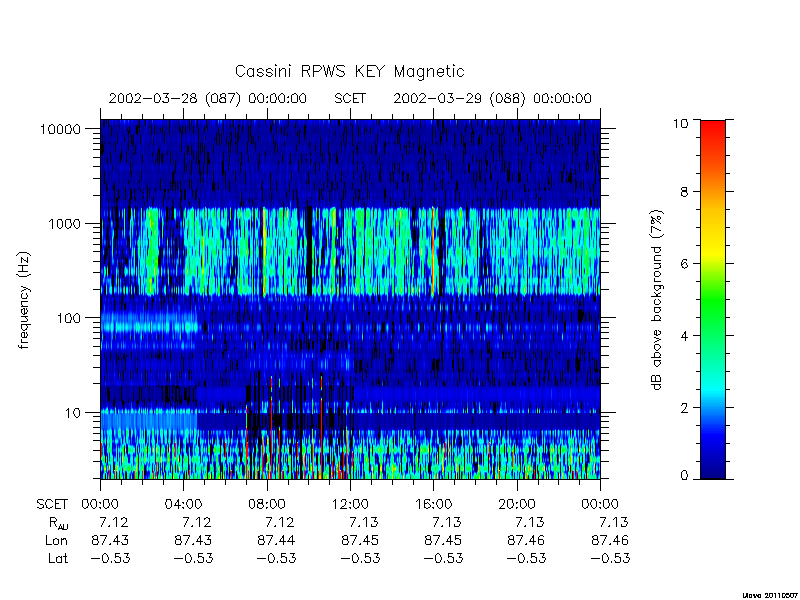Click the 10000 Hz tick label
The image size is (800, 600).
coord(60,129)
